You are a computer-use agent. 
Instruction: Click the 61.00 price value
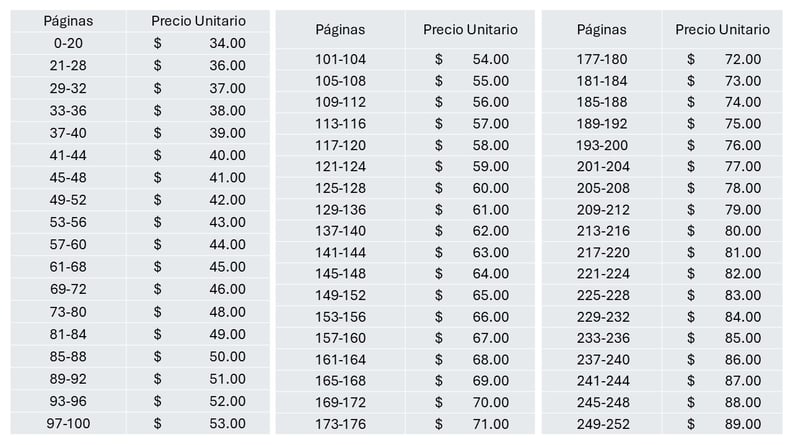(x=491, y=210)
